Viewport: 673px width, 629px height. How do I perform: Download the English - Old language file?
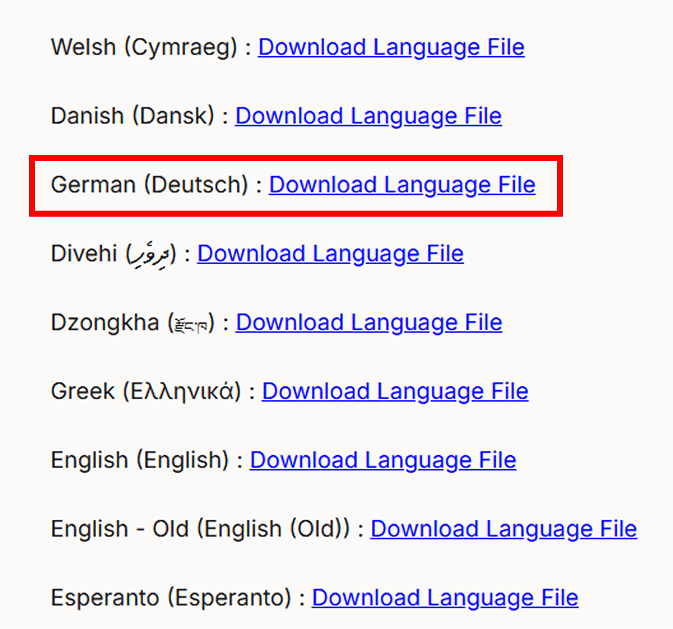point(504,530)
